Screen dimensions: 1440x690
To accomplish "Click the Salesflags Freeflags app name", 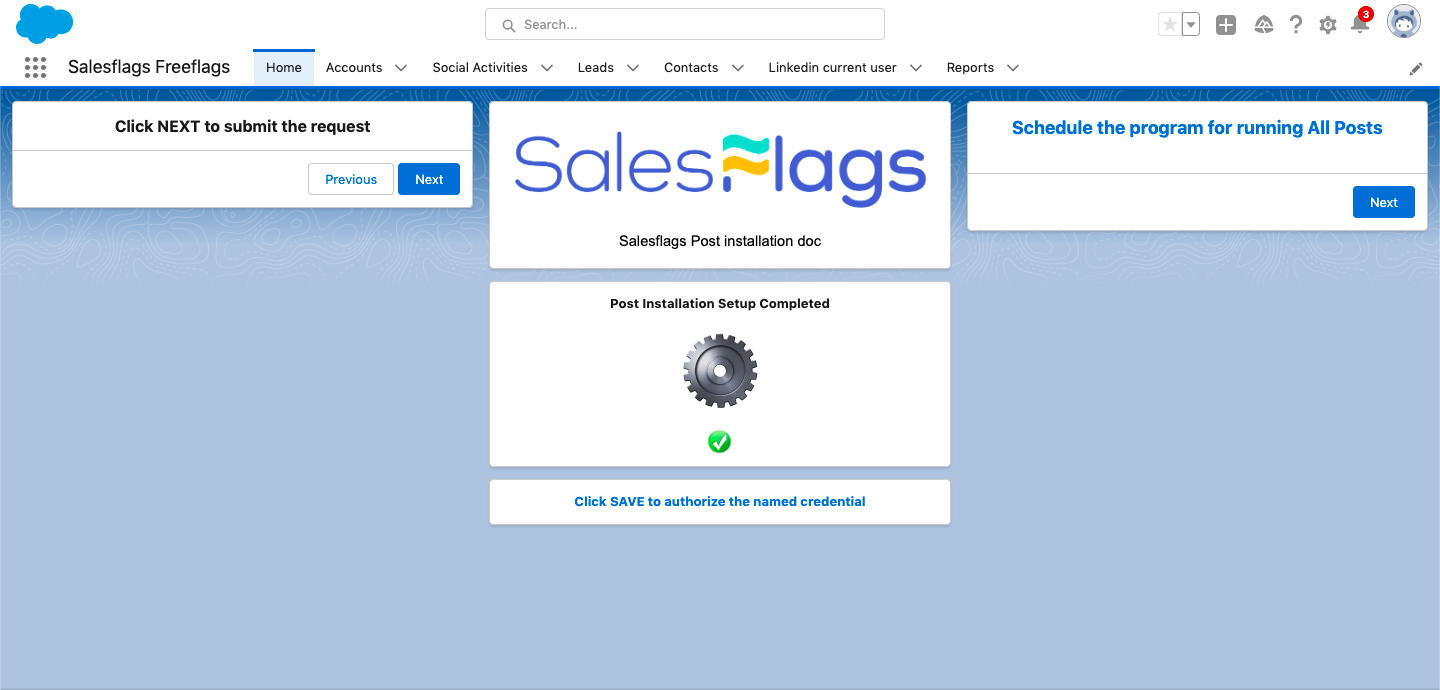I will tap(149, 67).
